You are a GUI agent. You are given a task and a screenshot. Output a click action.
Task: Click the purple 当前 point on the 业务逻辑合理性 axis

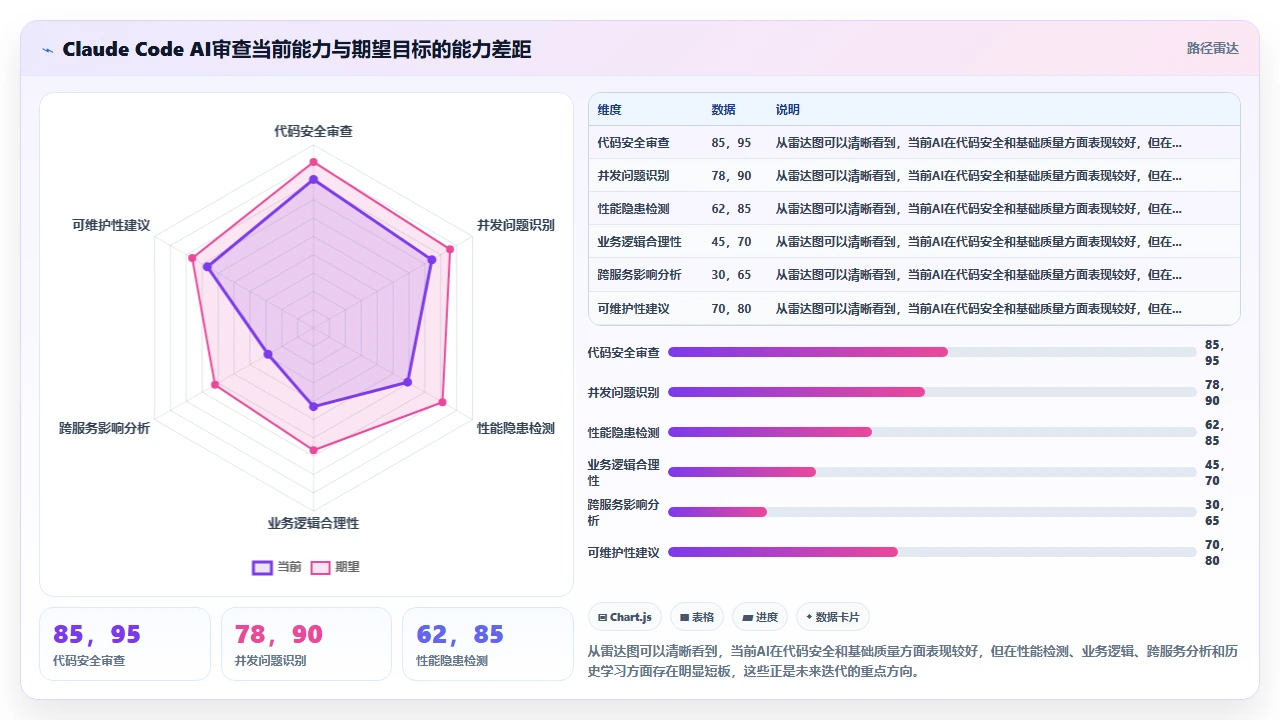click(313, 406)
